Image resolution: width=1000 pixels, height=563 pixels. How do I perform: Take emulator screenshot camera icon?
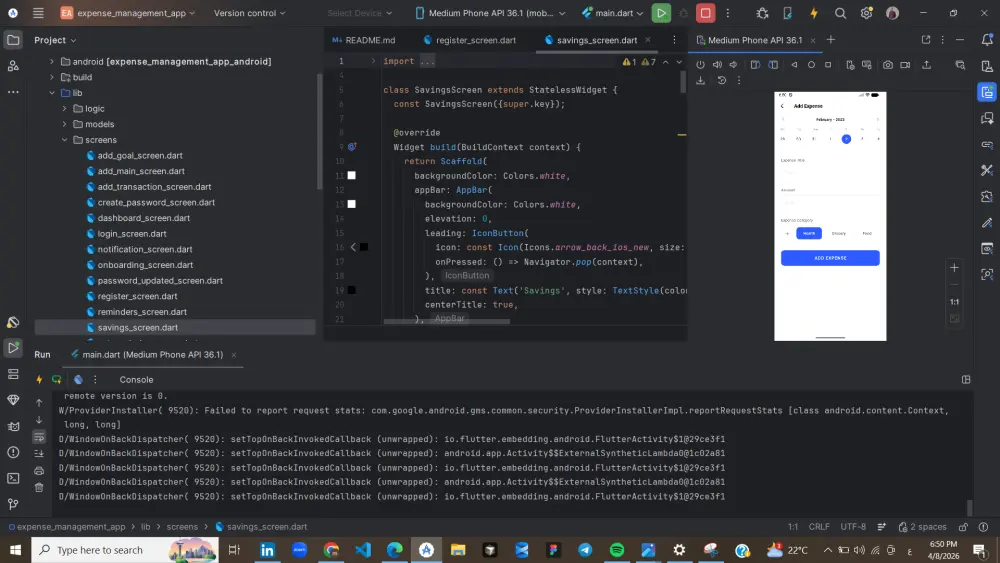(x=888, y=64)
